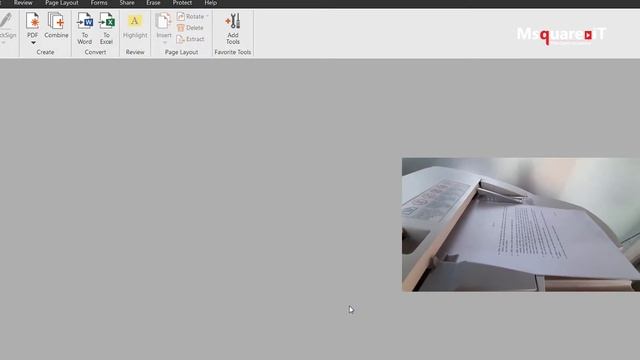
Task: Open the Forms tab
Action: coord(99,3)
